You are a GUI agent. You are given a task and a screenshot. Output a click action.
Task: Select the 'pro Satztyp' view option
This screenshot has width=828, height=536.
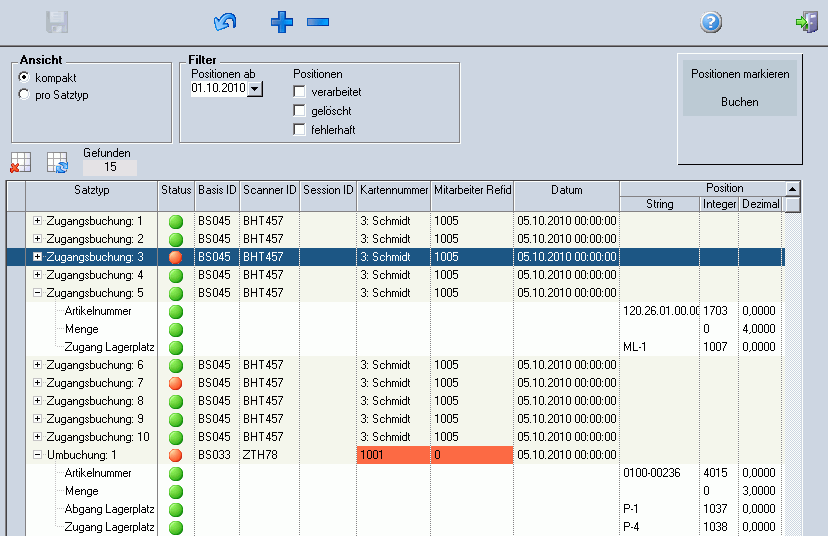(25, 95)
